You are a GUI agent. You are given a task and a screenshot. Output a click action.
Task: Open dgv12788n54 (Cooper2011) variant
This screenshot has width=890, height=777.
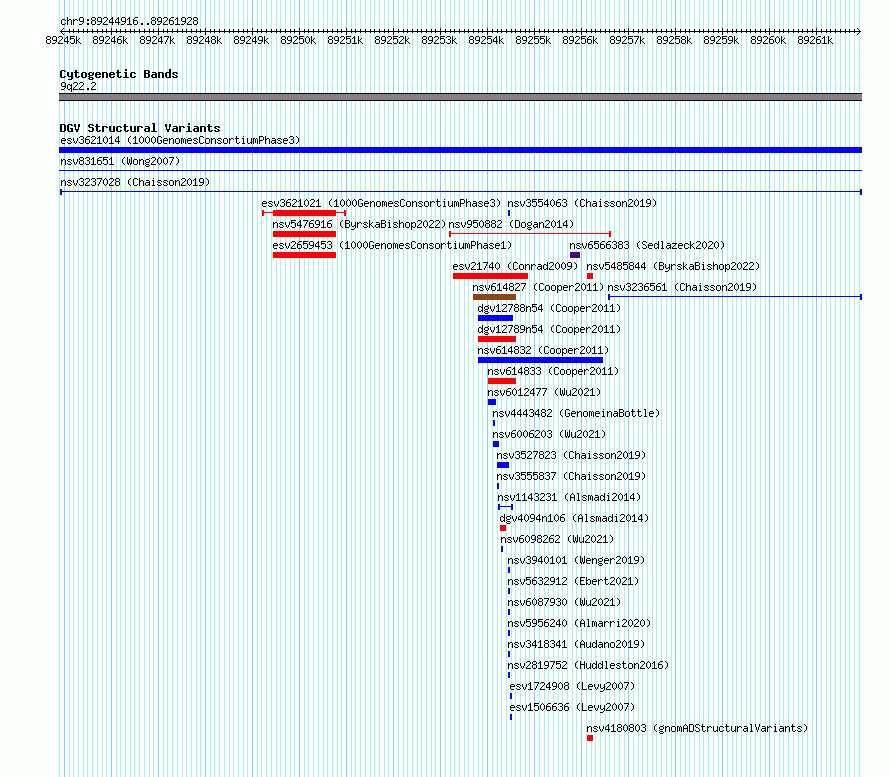point(549,308)
